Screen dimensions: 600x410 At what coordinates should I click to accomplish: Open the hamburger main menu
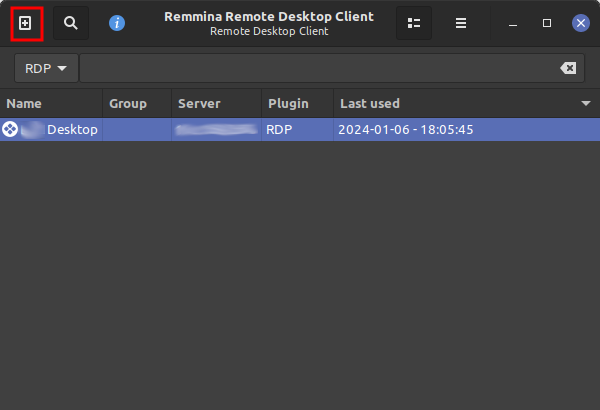[x=461, y=23]
